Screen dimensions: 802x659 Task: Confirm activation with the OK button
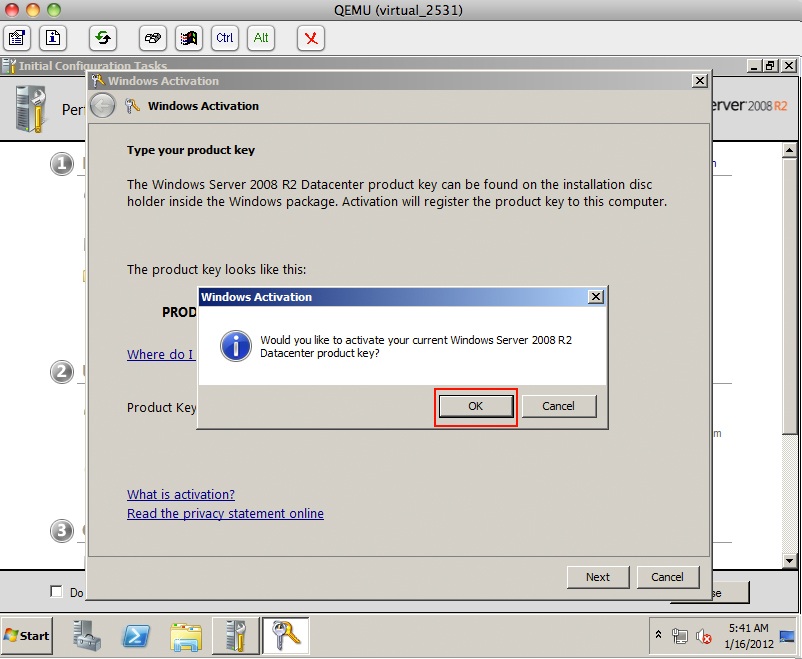tap(476, 406)
